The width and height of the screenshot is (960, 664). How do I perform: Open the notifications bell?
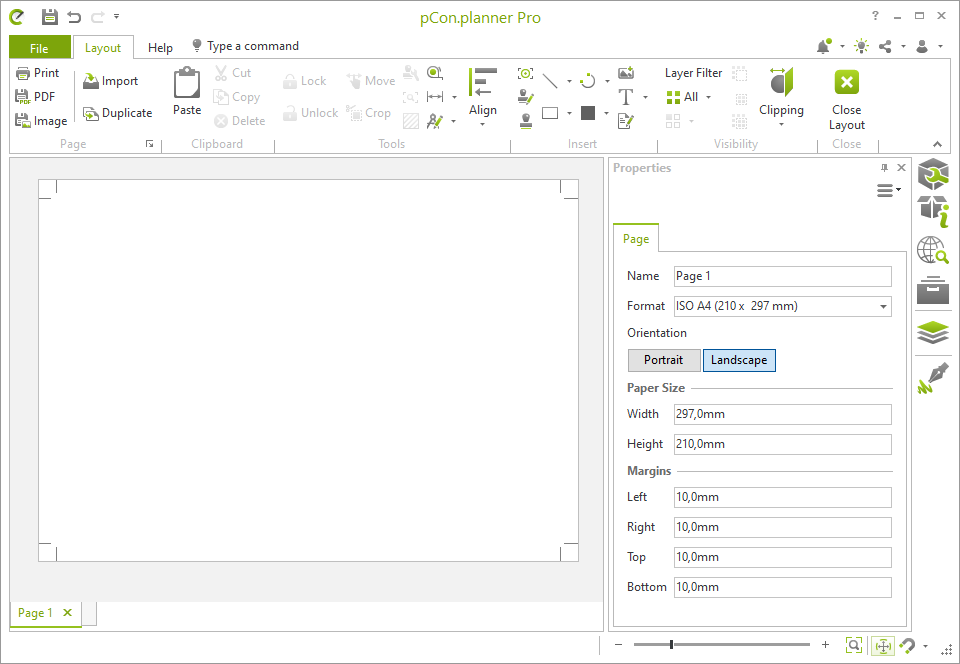click(x=823, y=46)
